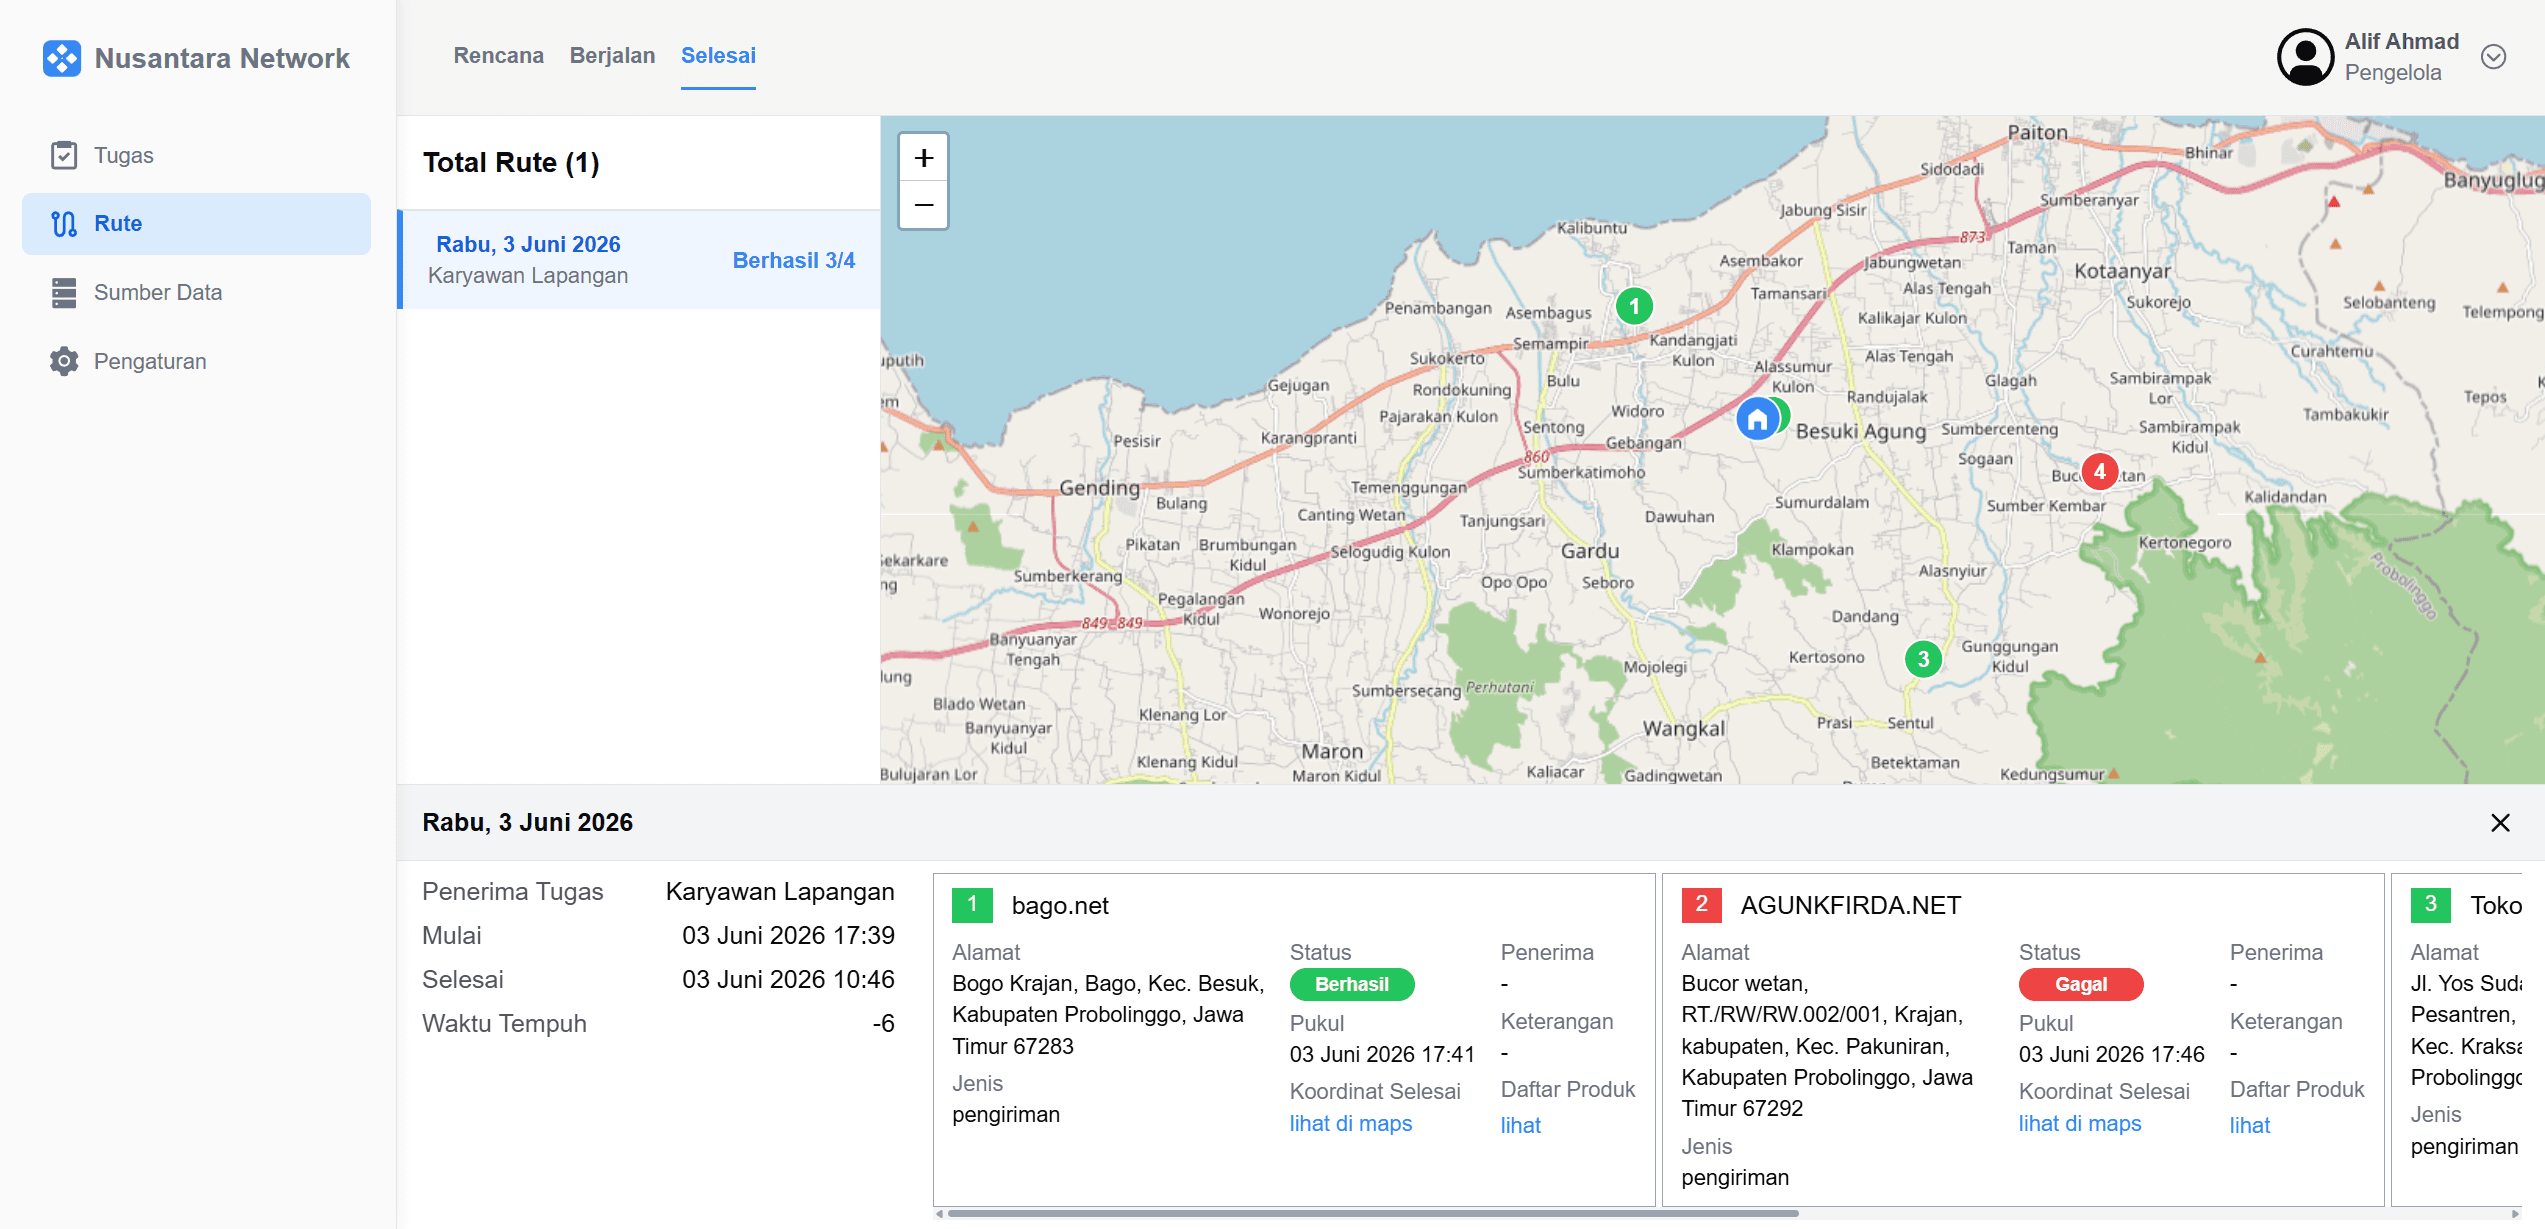Click the Total Rute (1) heading
Screen dimensions: 2545x1229
tap(511, 162)
